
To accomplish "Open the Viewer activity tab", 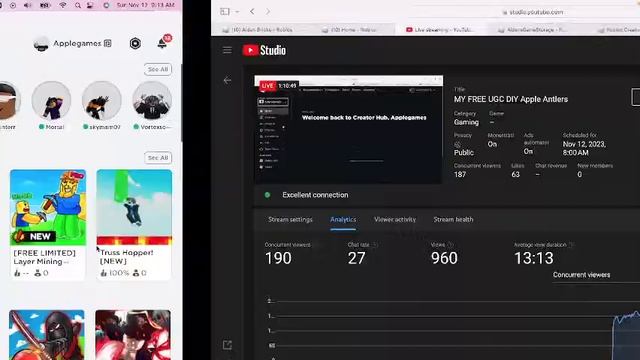I will point(395,220).
